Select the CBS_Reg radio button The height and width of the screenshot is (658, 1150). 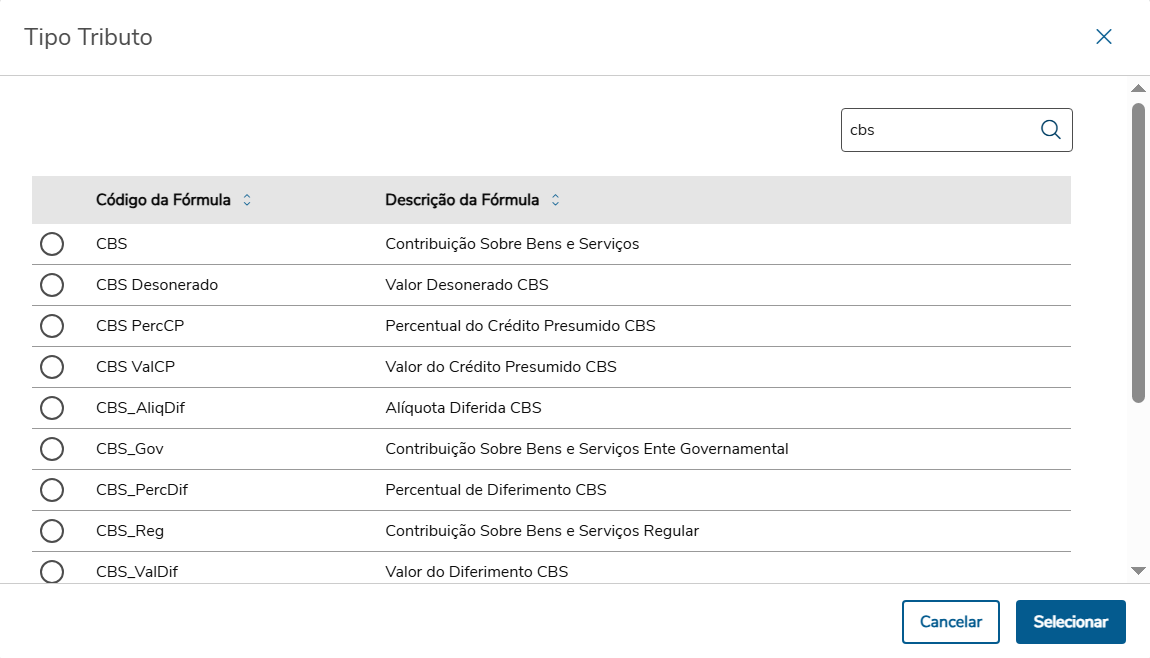coord(52,531)
